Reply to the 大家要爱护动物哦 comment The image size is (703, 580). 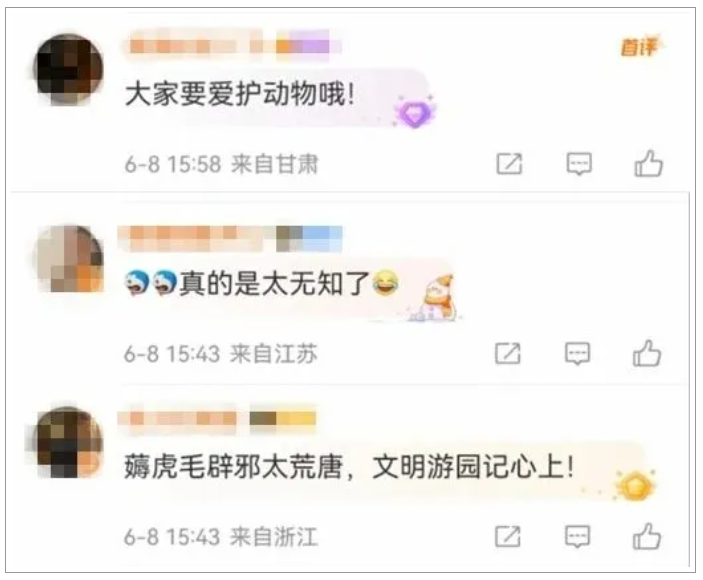[x=579, y=164]
